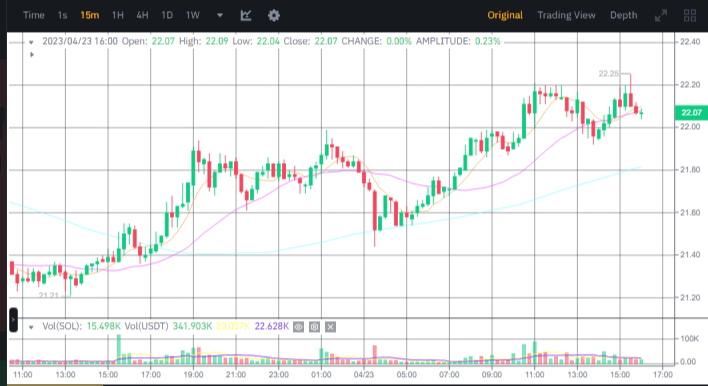Open the technical indicators chart icon
Image resolution: width=708 pixels, height=386 pixels.
(x=246, y=15)
